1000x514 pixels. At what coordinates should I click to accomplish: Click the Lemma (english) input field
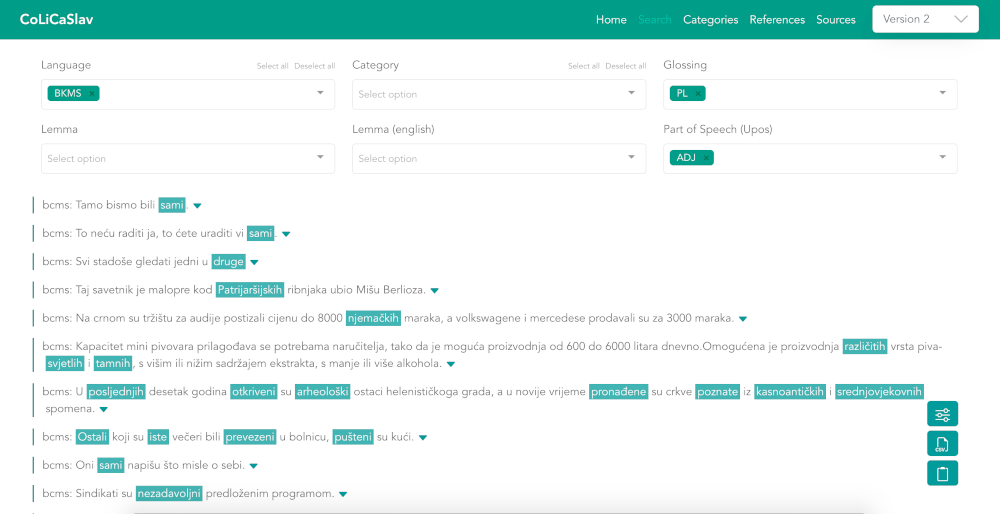click(490, 158)
